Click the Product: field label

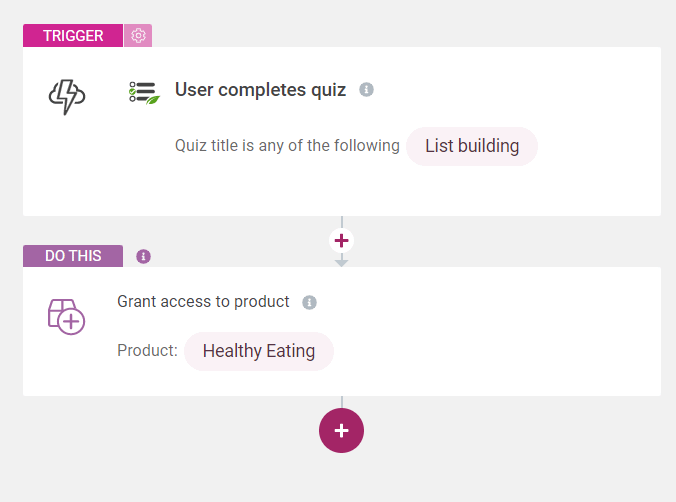coord(147,351)
